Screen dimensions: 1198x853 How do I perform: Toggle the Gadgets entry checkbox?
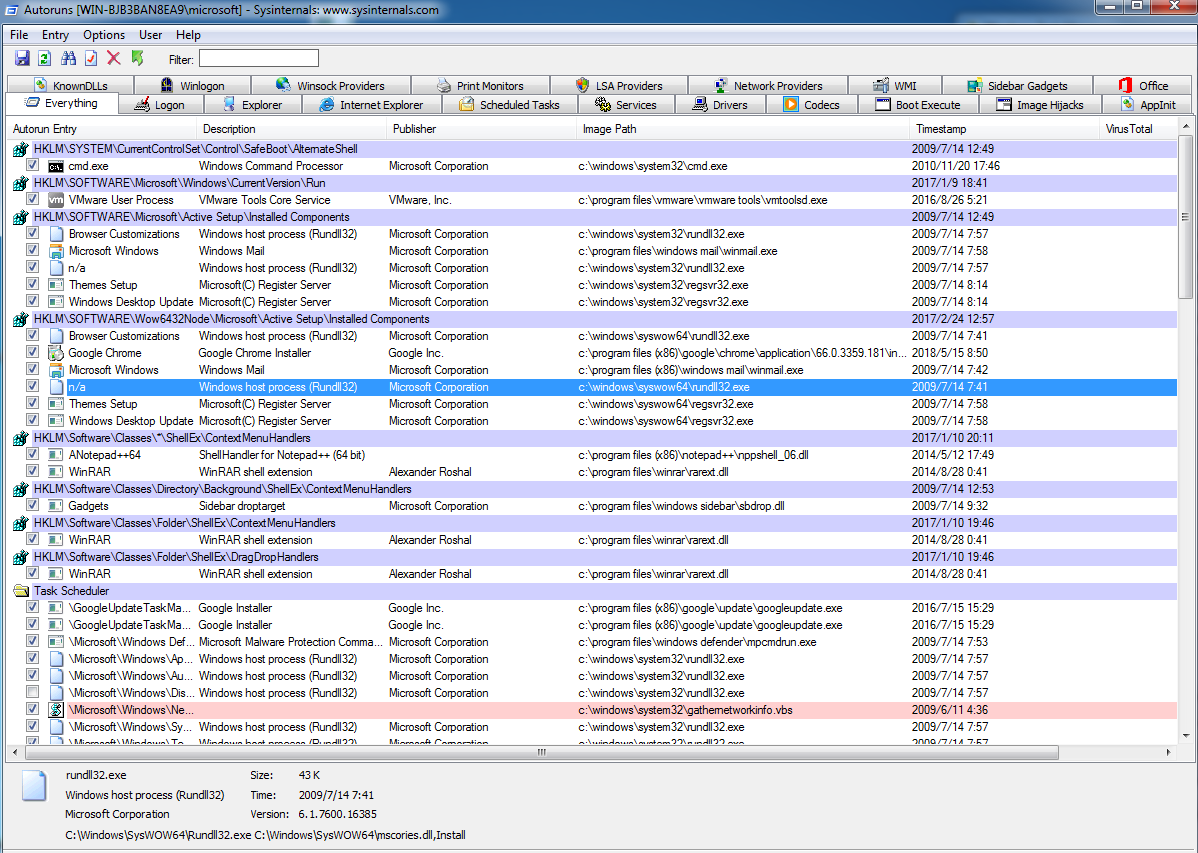pyautogui.click(x=33, y=506)
